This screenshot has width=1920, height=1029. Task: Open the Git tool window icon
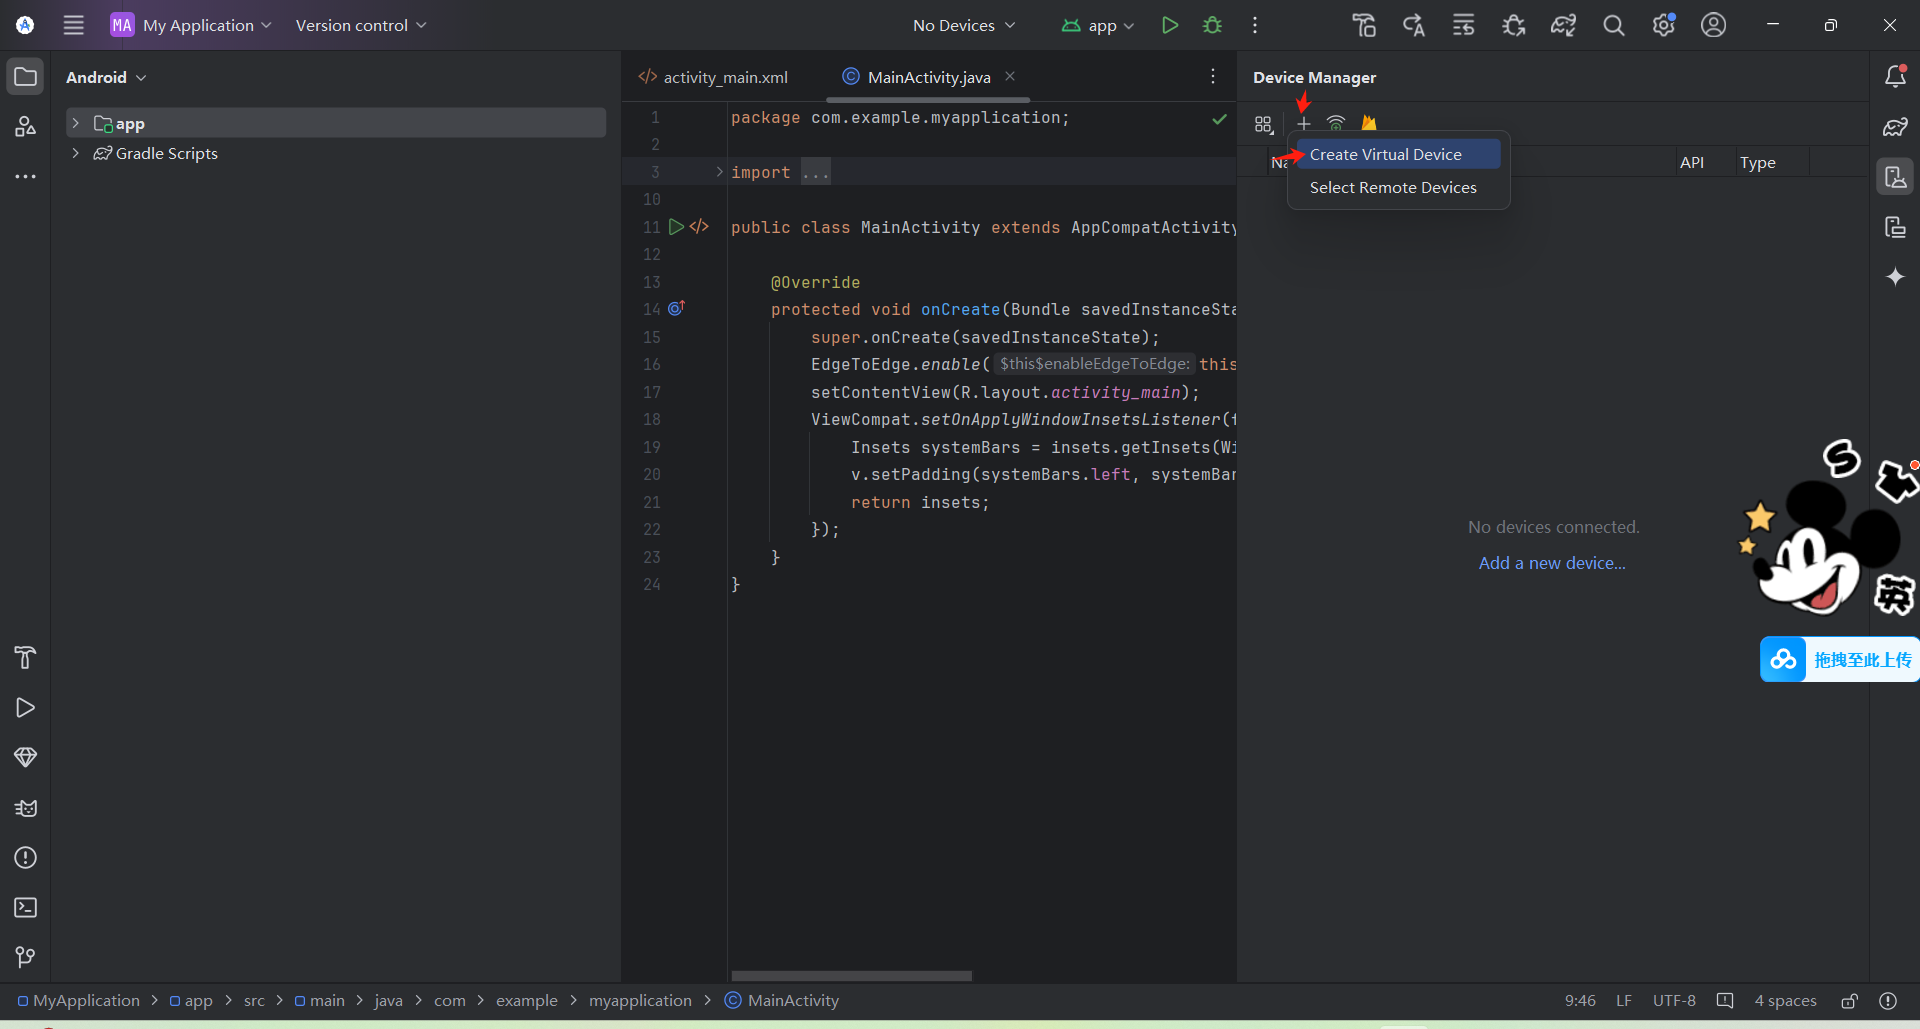(x=24, y=957)
